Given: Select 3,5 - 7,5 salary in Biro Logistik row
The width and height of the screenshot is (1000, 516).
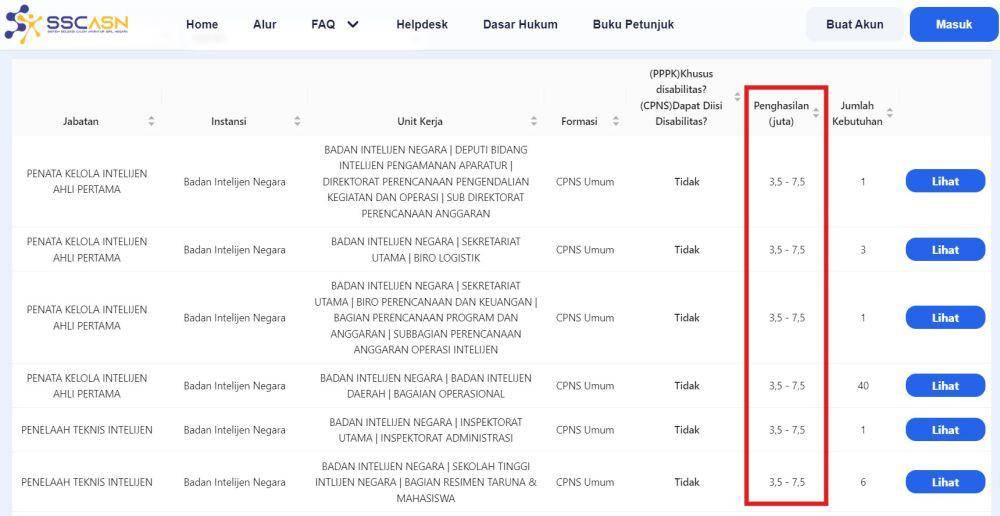Looking at the screenshot, I should tap(787, 250).
